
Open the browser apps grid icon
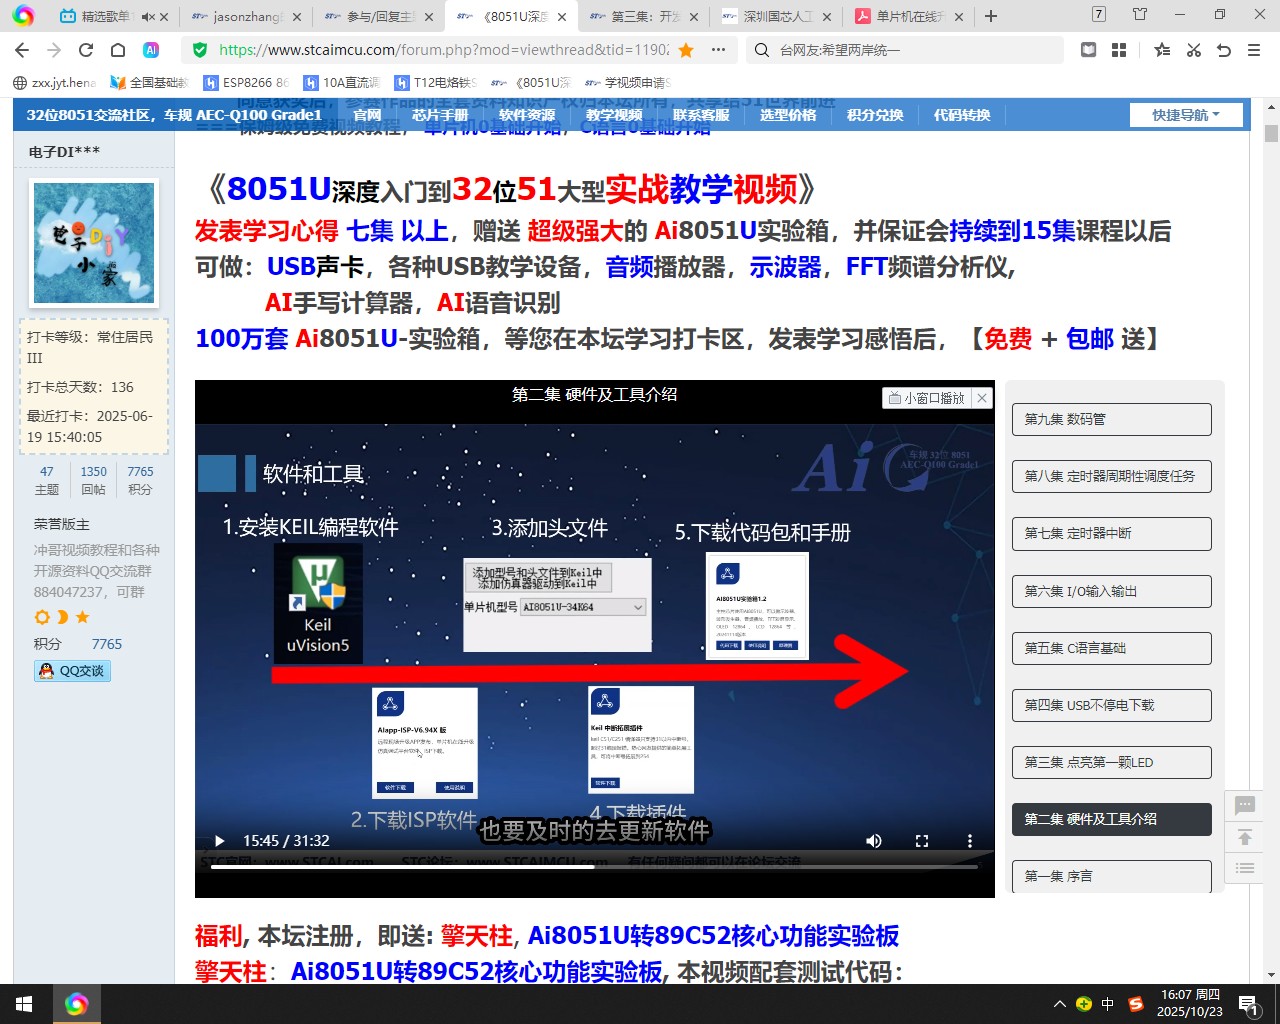1118,50
